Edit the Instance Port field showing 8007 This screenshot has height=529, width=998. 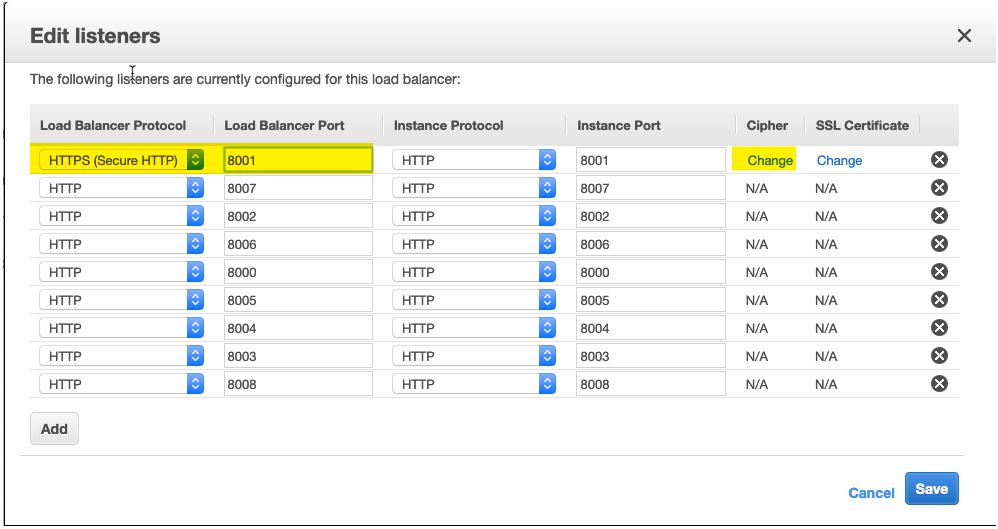point(650,188)
